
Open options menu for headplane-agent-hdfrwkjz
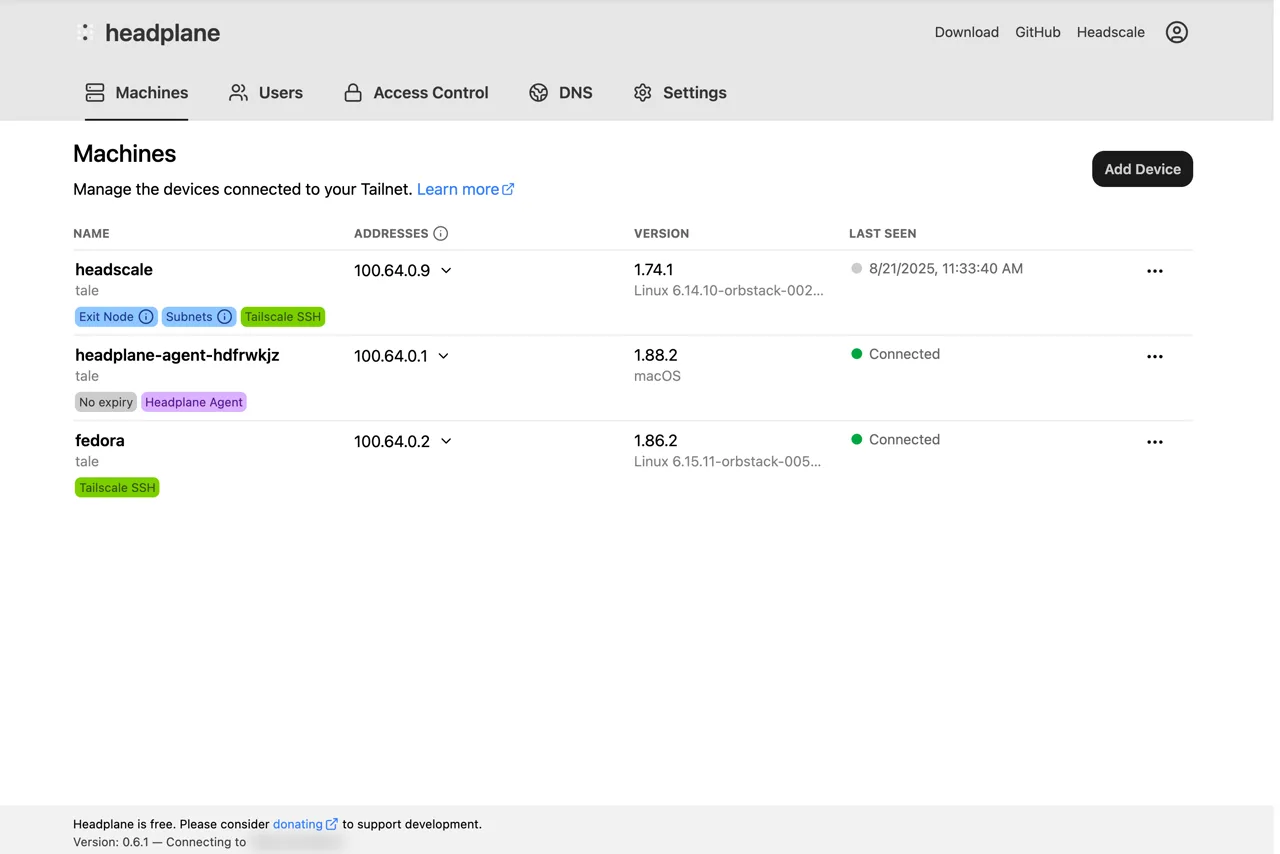coord(1155,357)
